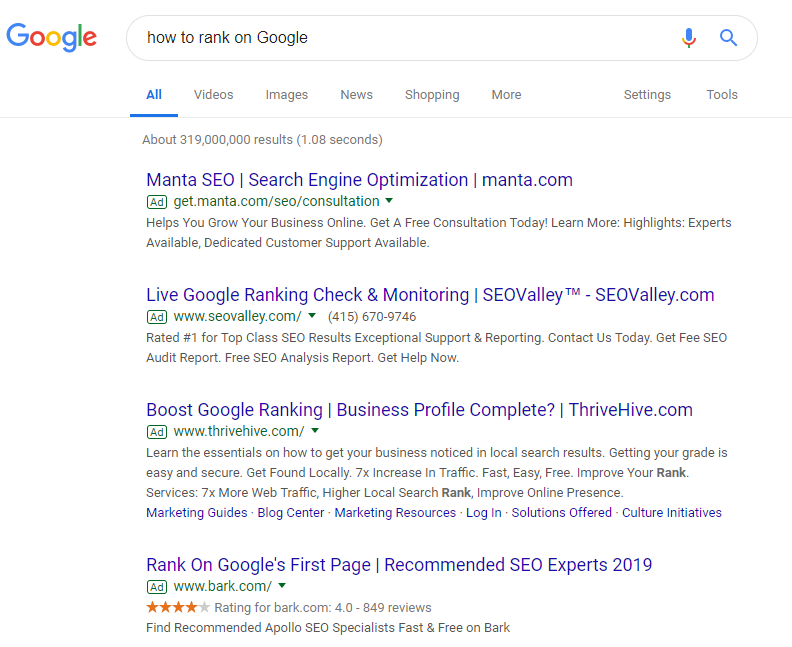Click the www.thrivehive.com/ URL
This screenshot has height=647, width=792.
coord(239,431)
